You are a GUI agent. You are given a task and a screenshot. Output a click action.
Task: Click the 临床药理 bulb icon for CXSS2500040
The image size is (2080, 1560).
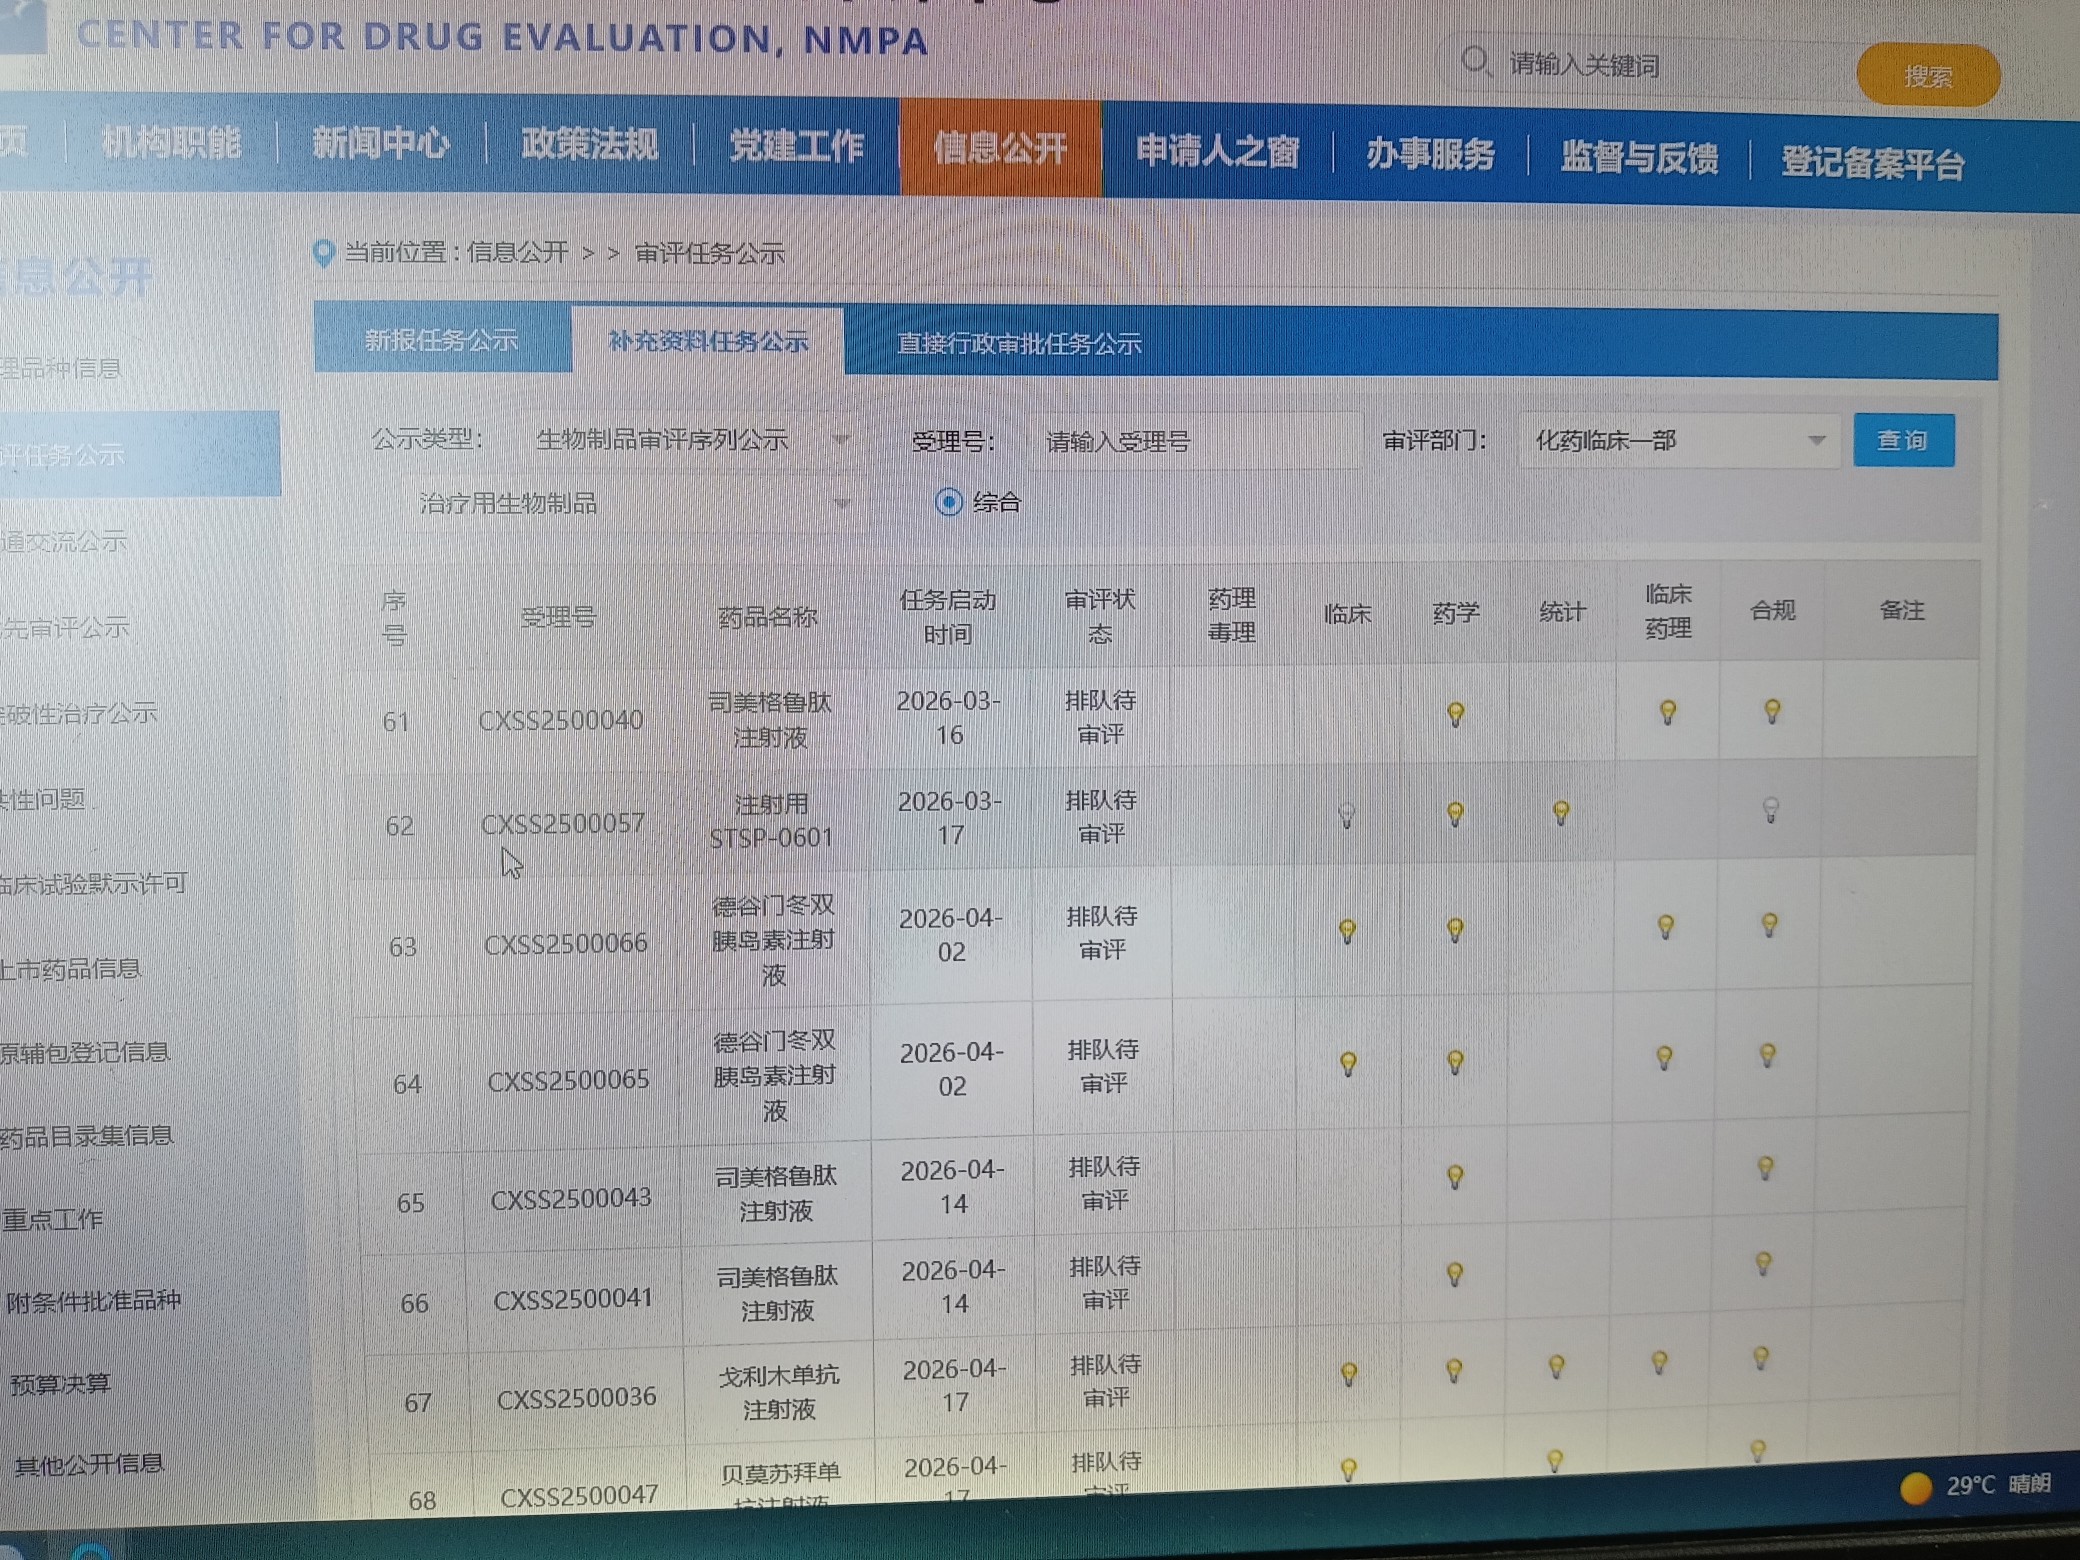click(x=1667, y=712)
